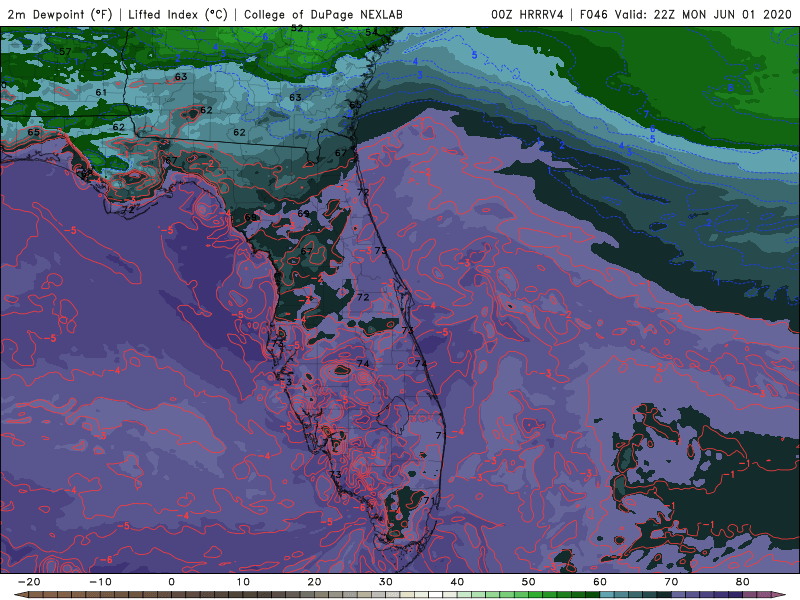Click the "10" color scale label
Viewport: 800px width, 600px height.
point(243,582)
